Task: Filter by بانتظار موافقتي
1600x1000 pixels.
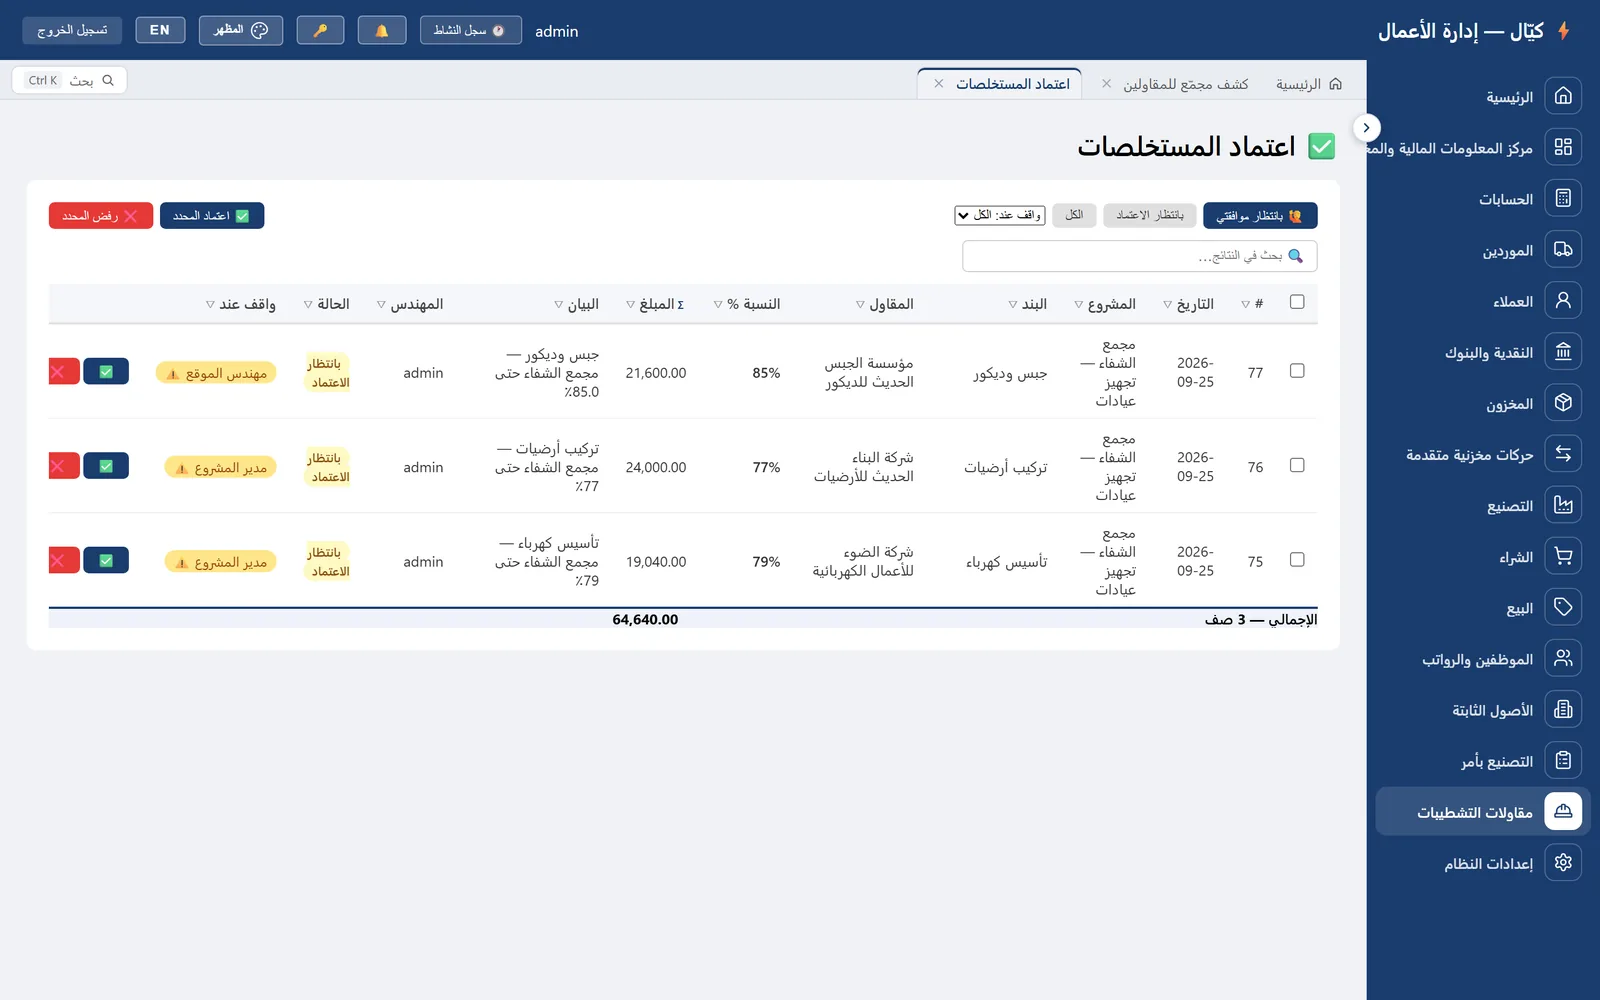Action: pyautogui.click(x=1260, y=215)
